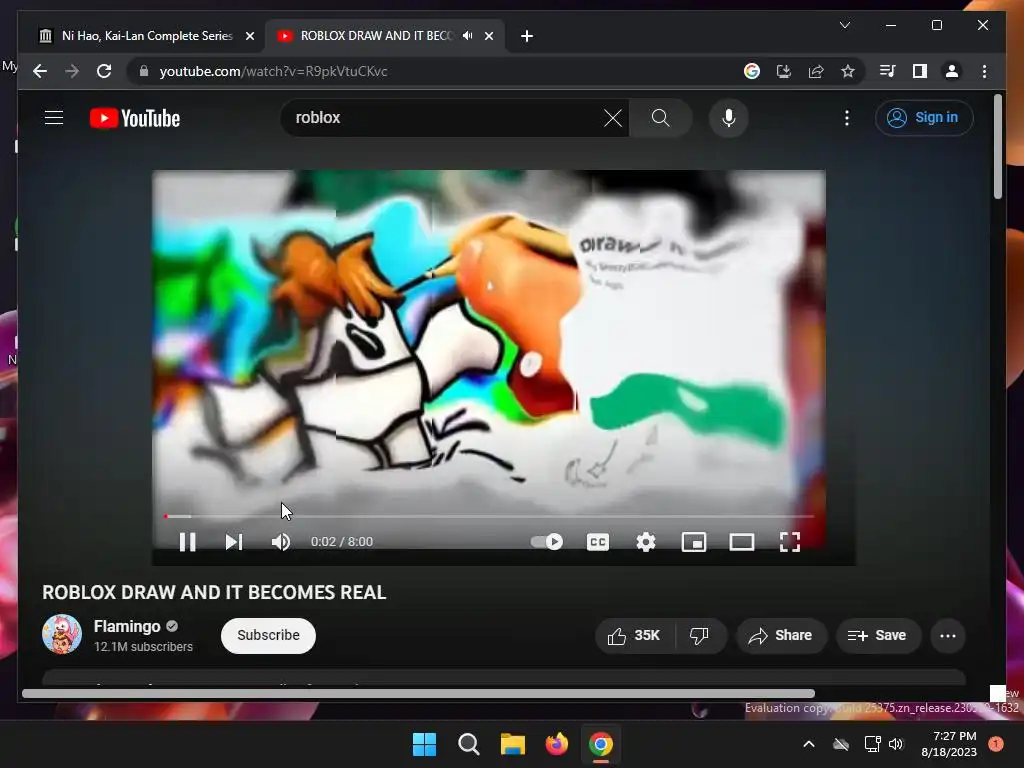
Task: Seek on the video progress bar
Action: coord(489,516)
